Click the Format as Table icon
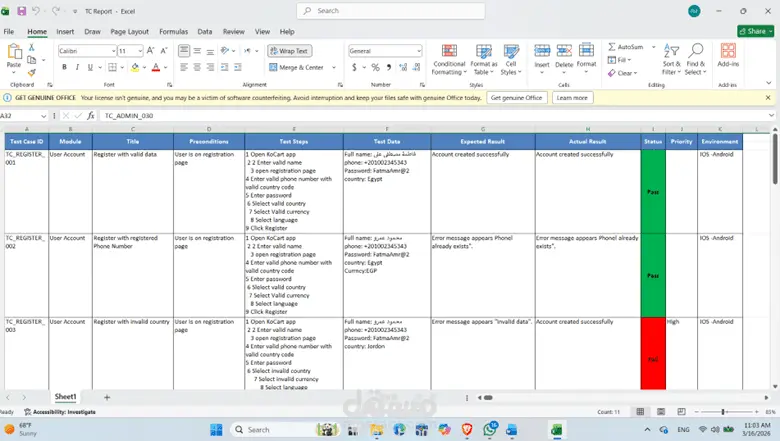The height and width of the screenshot is (441, 780). [484, 51]
